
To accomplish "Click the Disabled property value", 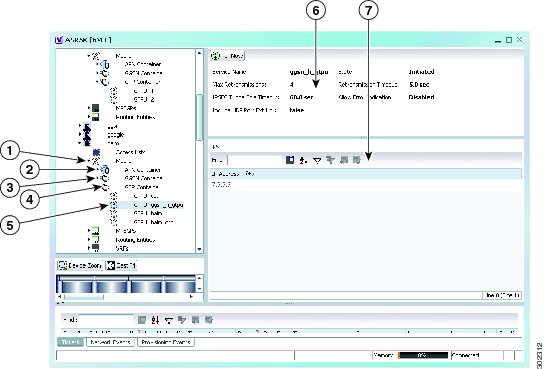I will coord(421,97).
